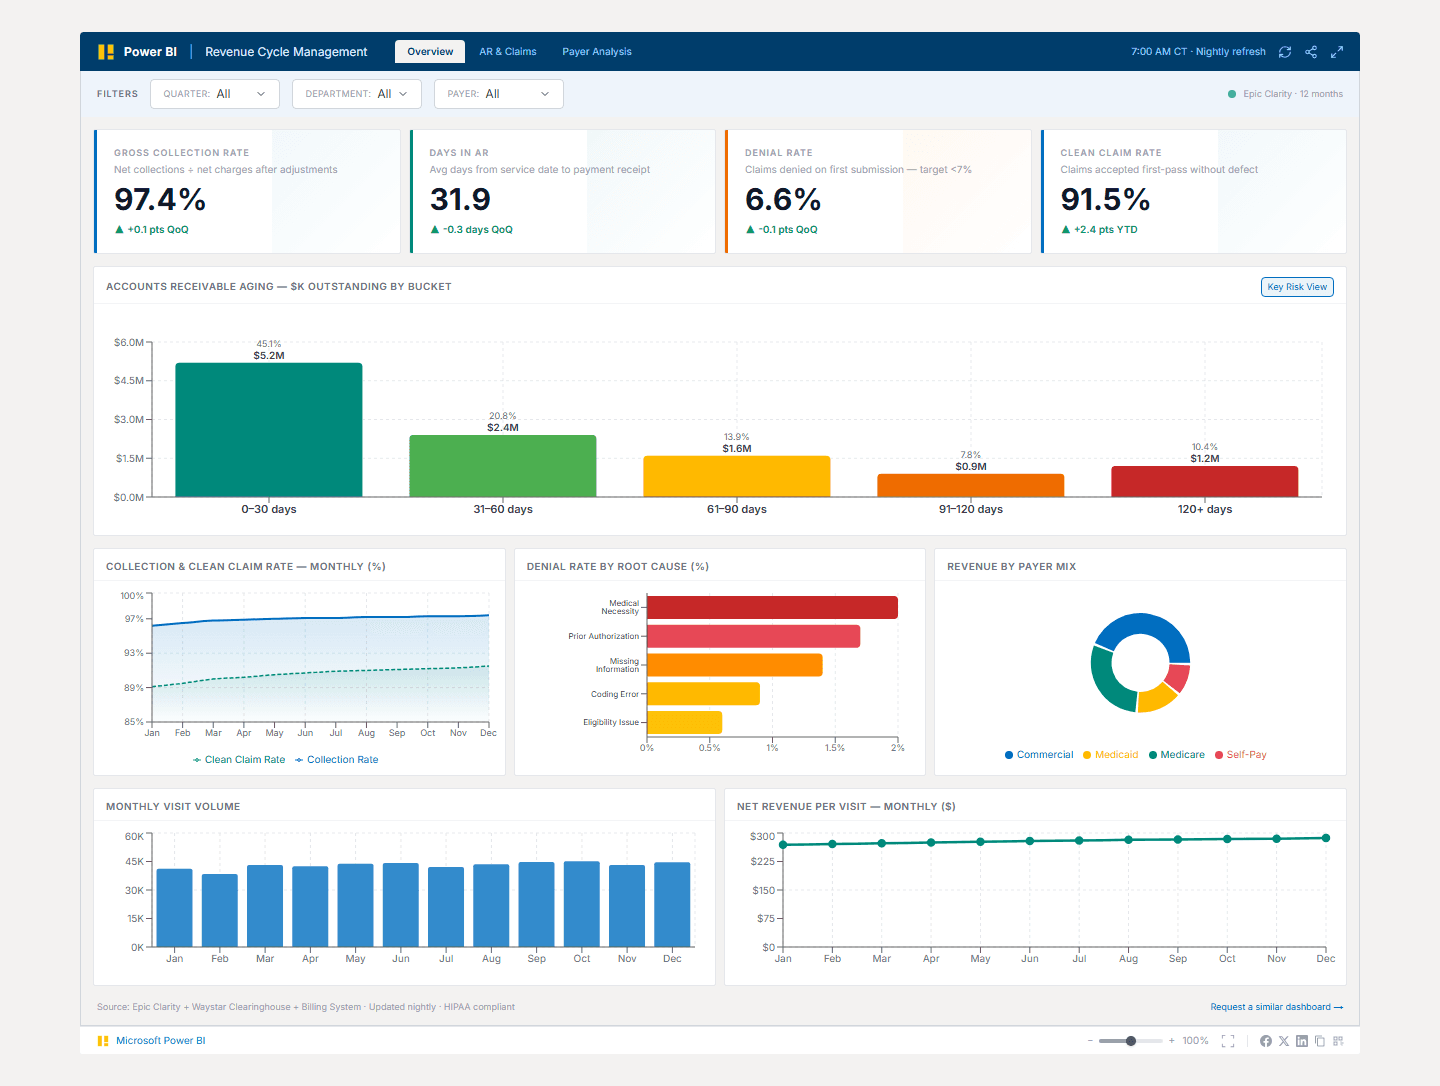1440x1086 pixels.
Task: Click the Revenue Cycle Management title
Action: tap(286, 52)
